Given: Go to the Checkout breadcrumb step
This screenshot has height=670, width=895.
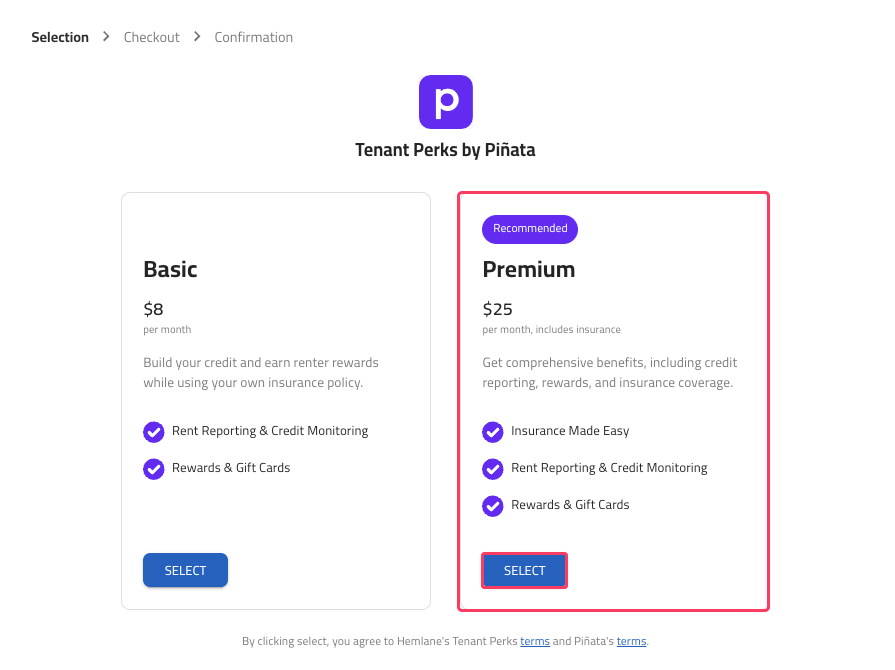Looking at the screenshot, I should coord(151,37).
